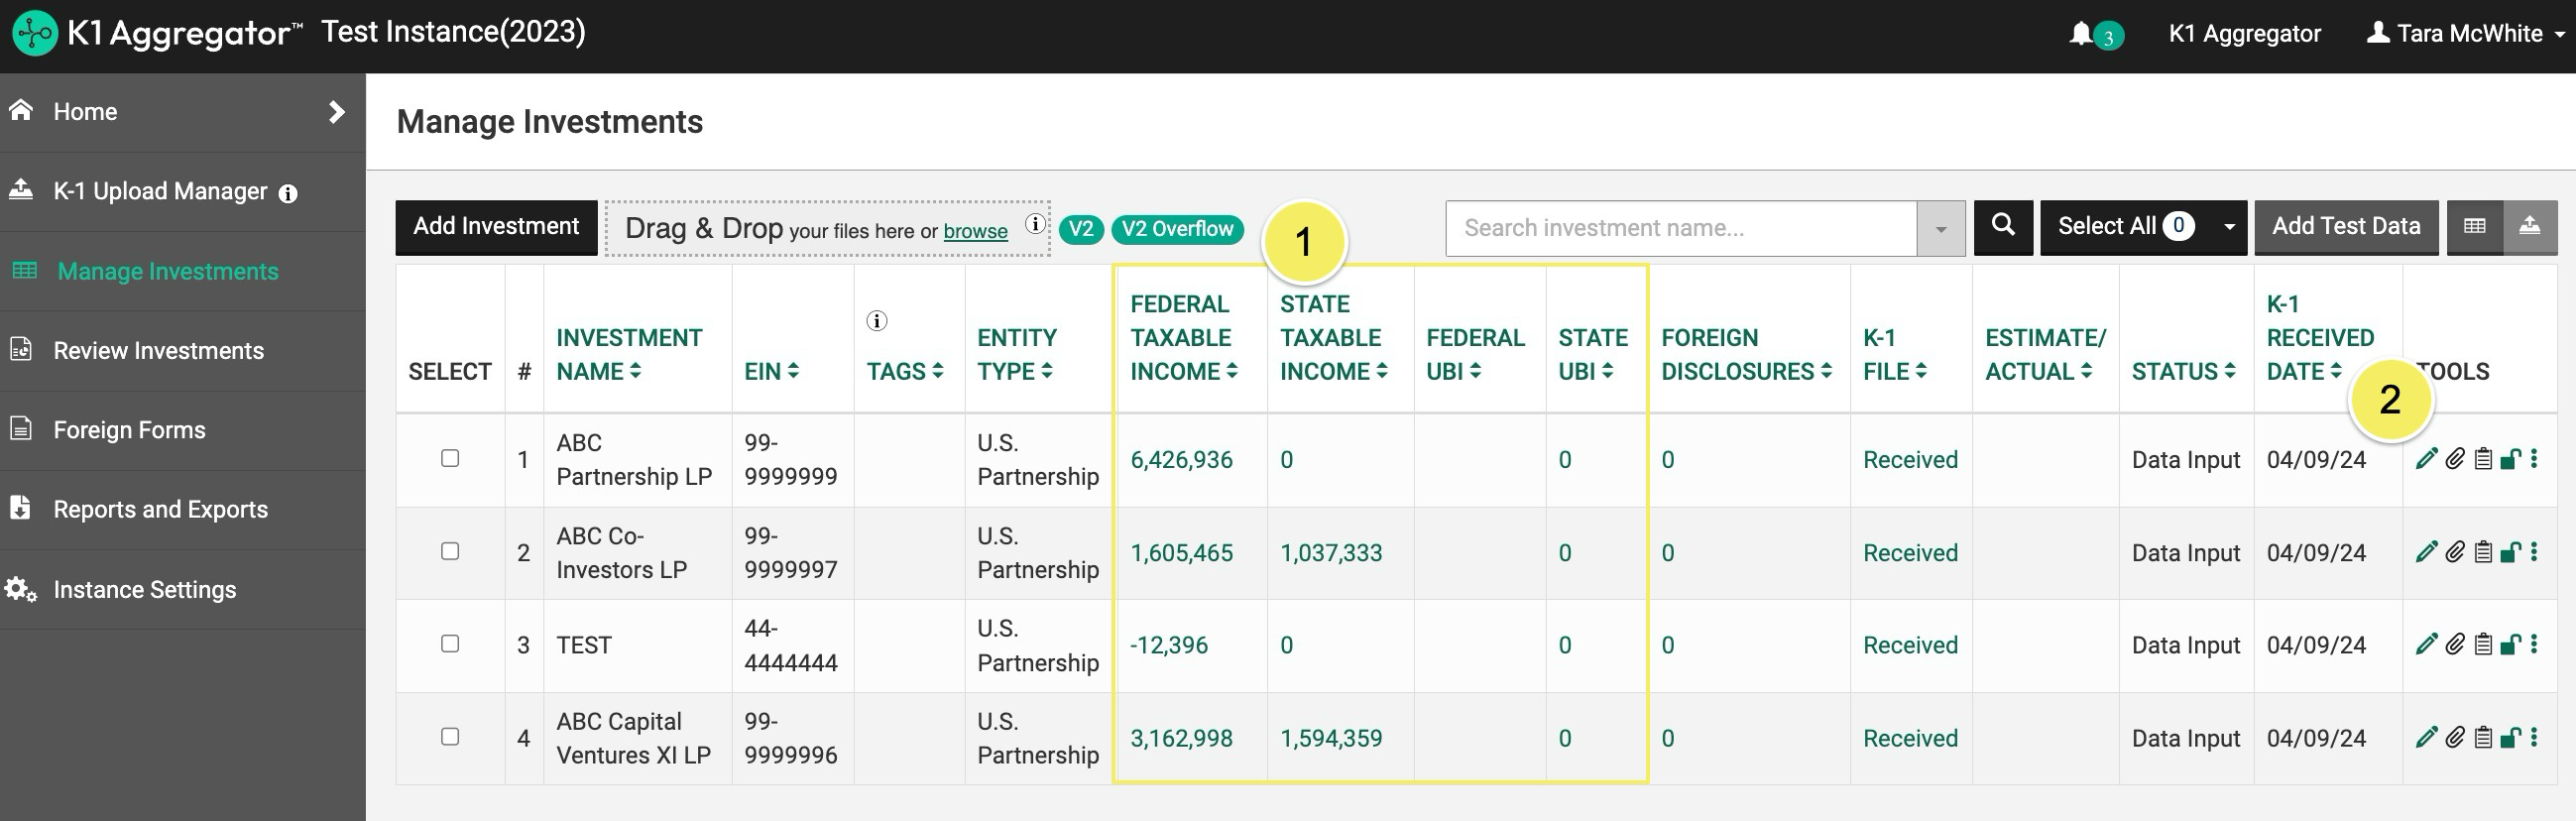Click the pencil edit icon for TEST row

2425,644
